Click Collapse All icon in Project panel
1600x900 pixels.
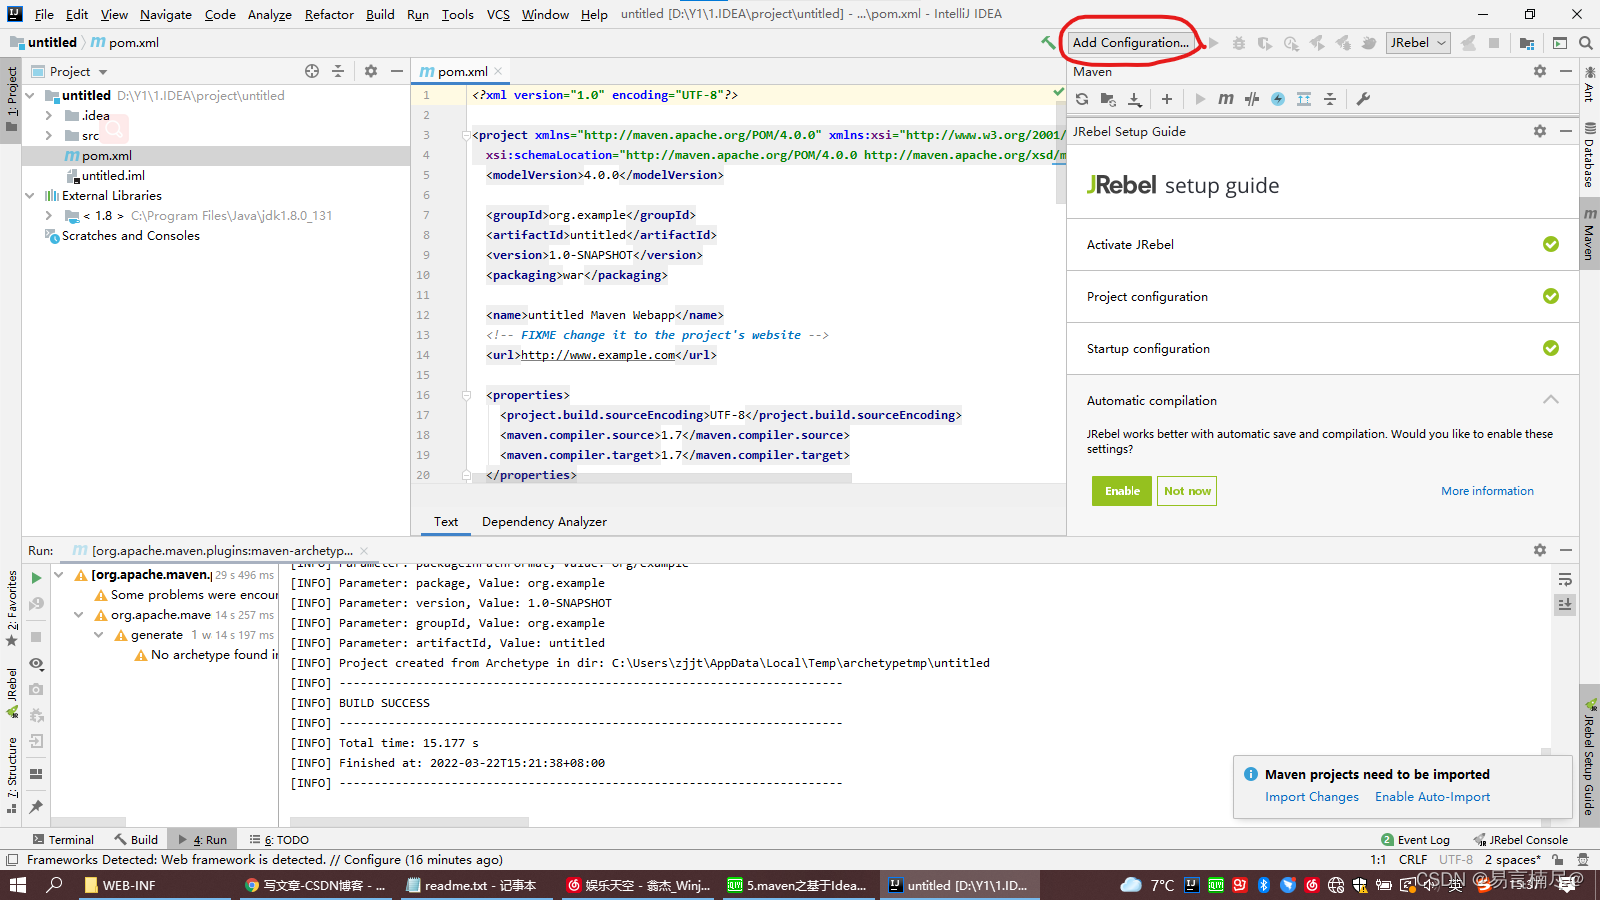click(x=338, y=71)
